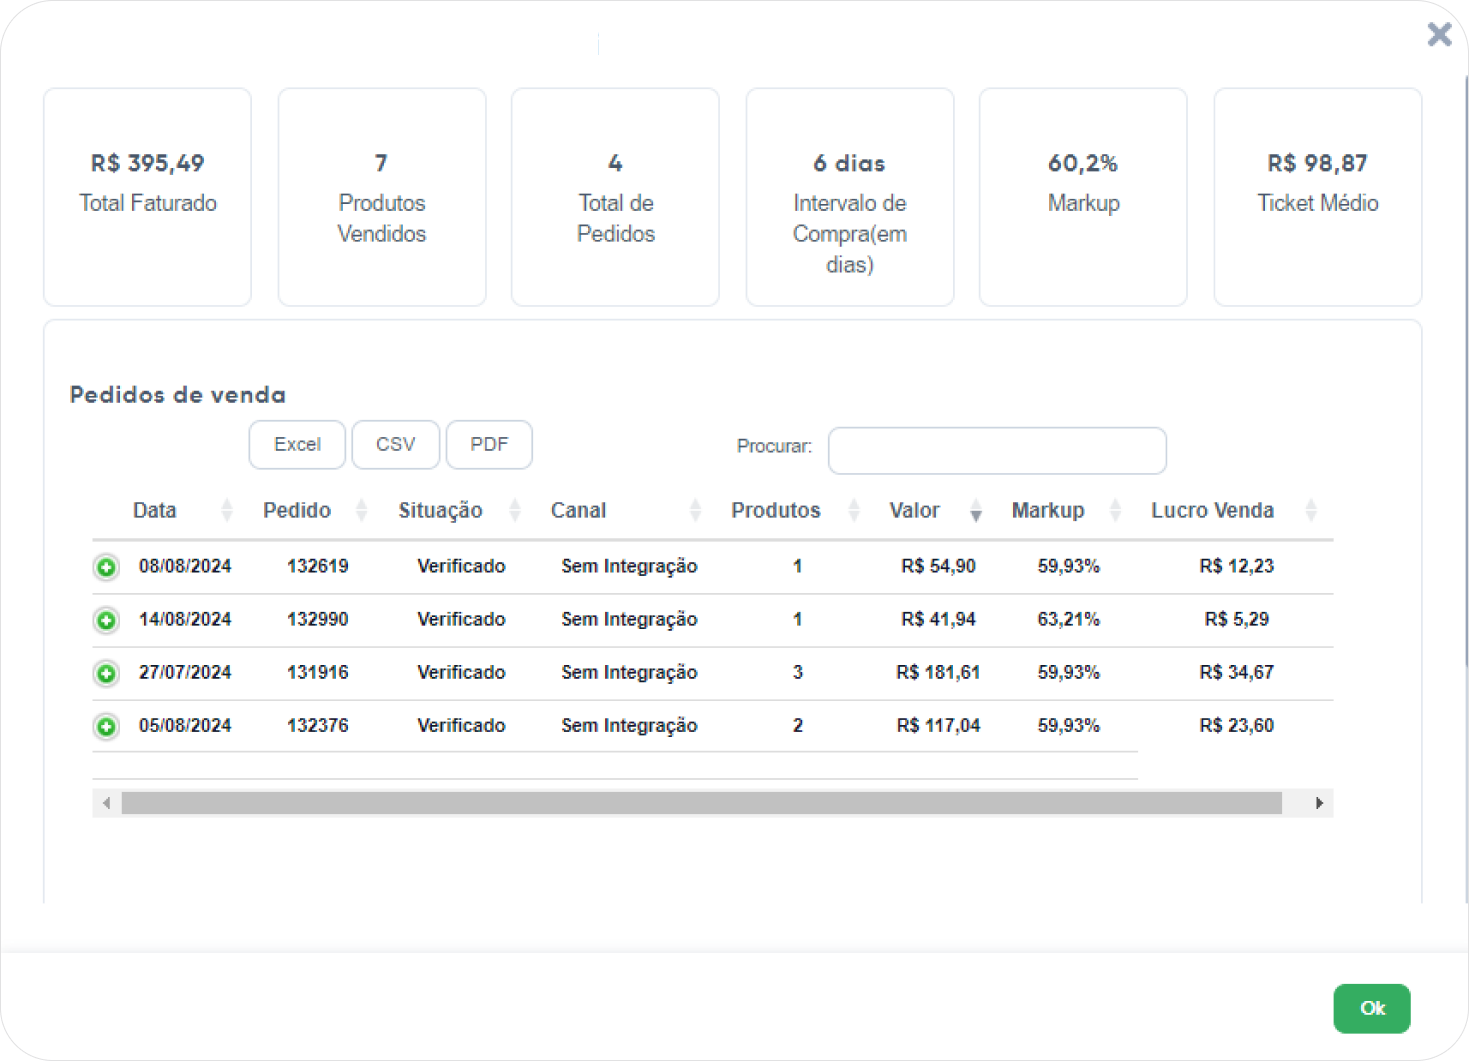Close the dialog with X icon
The image size is (1469, 1061).
1439,34
